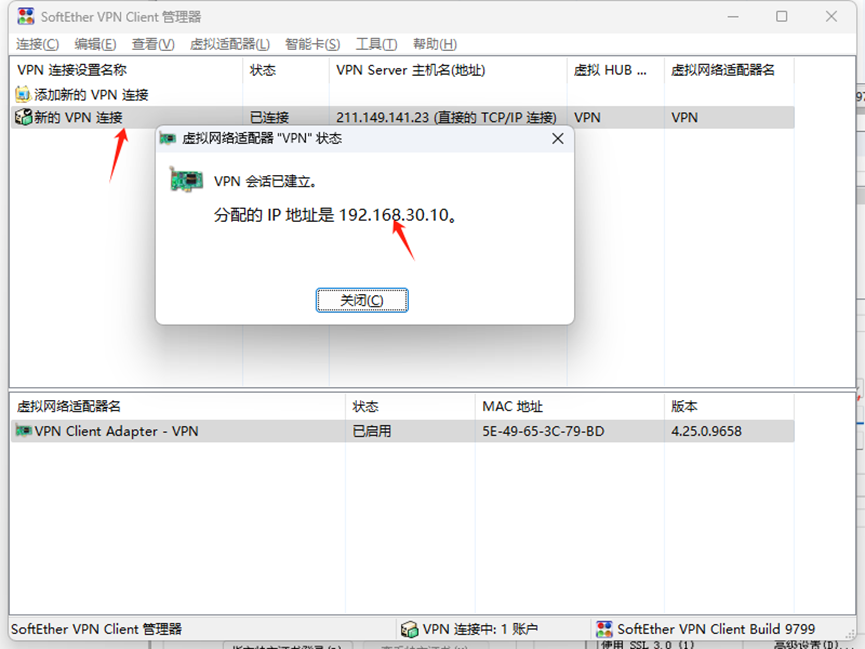865x649 pixels.
Task: Click the 虚拟 HUB column header
Action: click(615, 70)
